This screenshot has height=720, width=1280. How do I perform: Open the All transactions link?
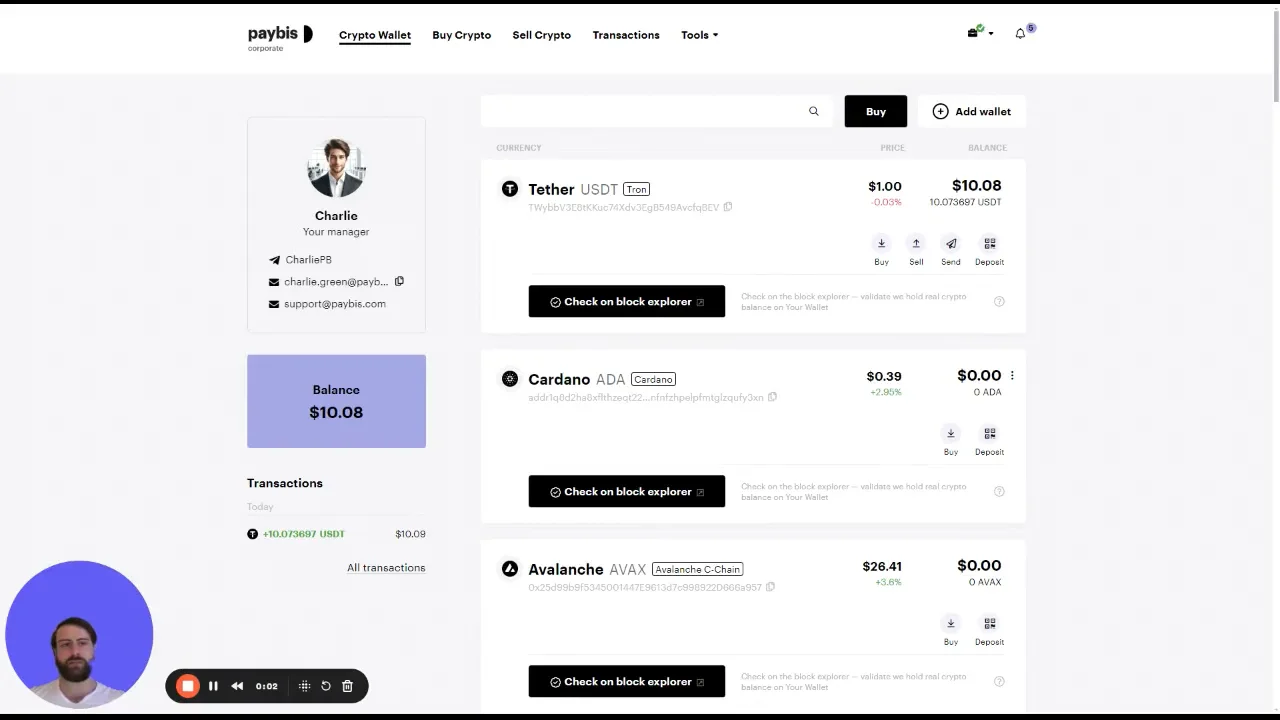[386, 568]
